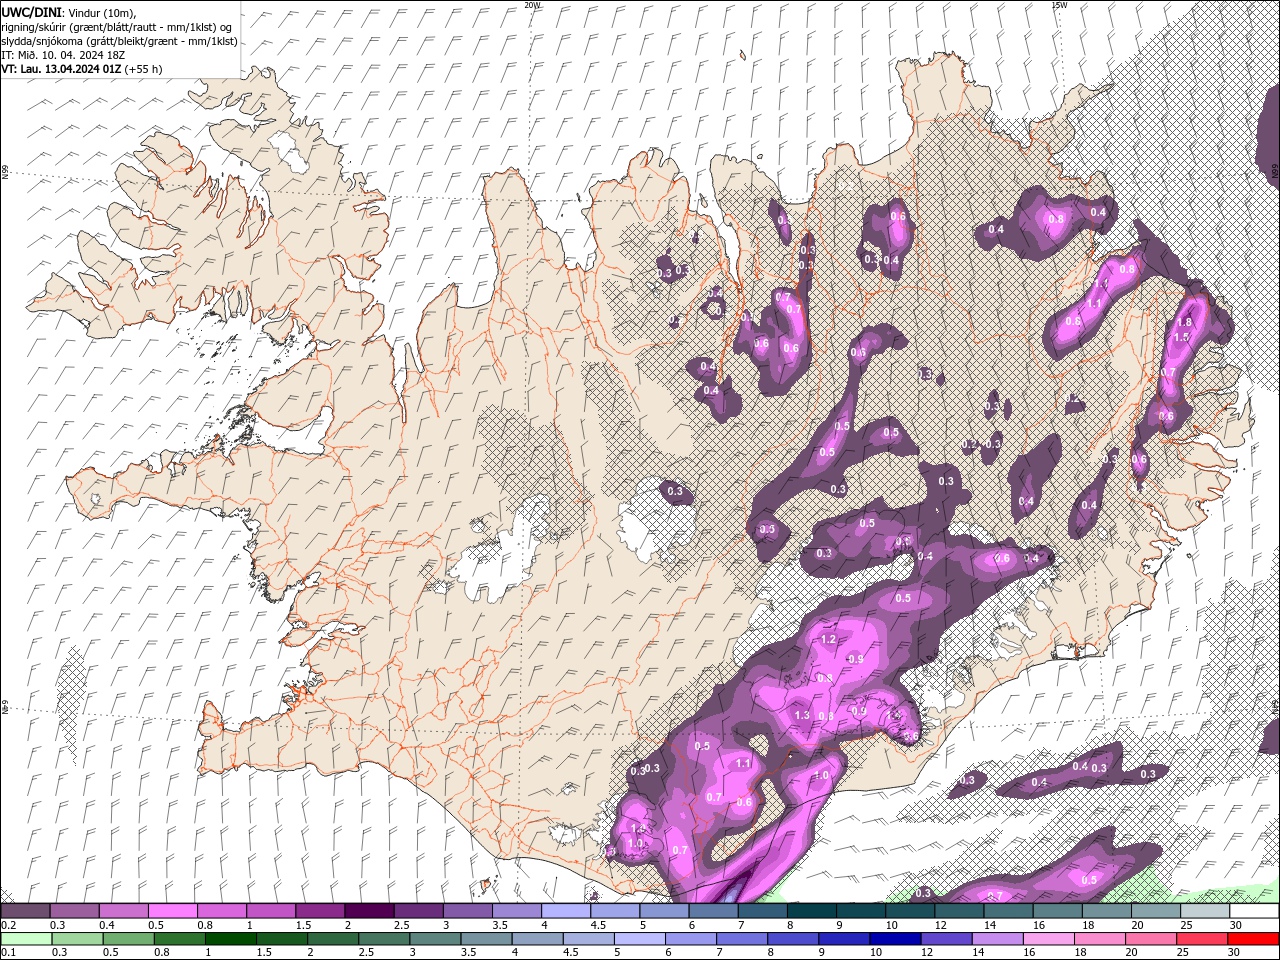Pick the 0.3 purple swatch in the top snow legend row
Image resolution: width=1280 pixels, height=960 pixels.
(x=74, y=911)
